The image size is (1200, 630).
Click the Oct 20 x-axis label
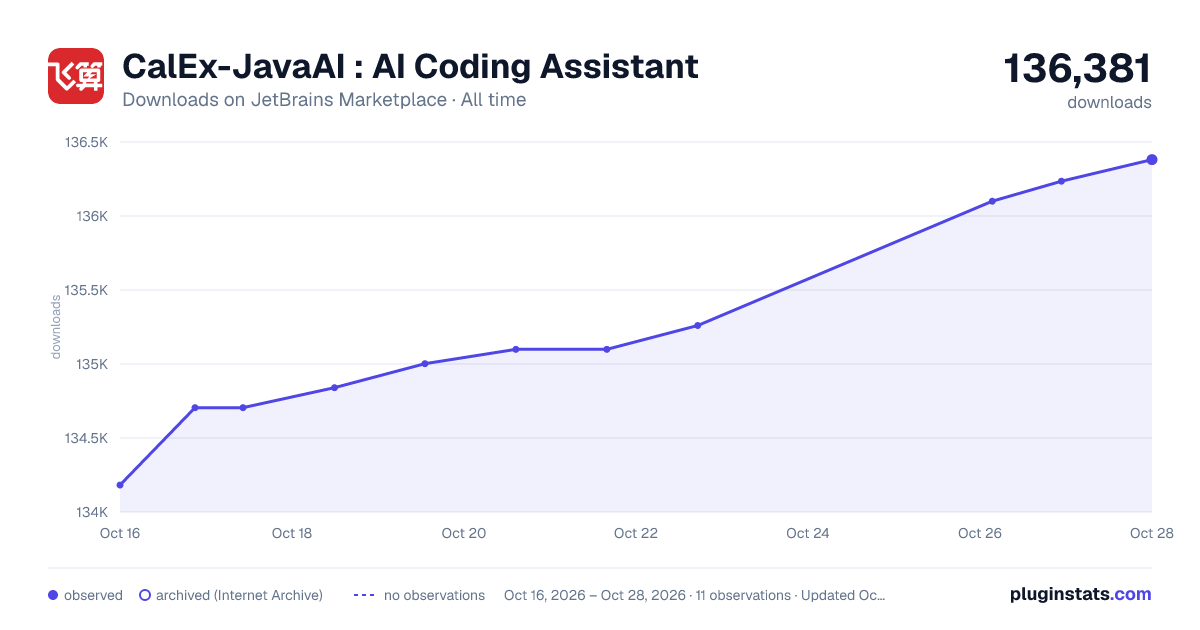[x=464, y=533]
